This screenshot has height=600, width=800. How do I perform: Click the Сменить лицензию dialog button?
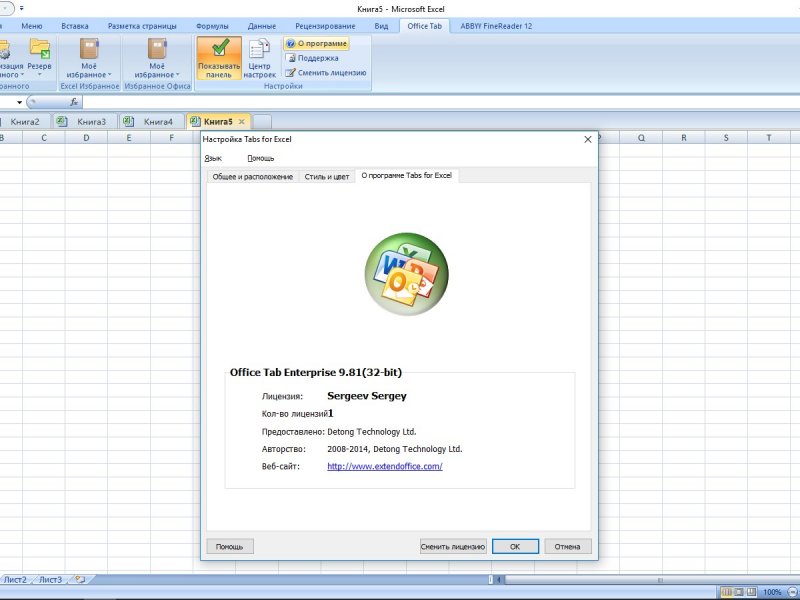[x=453, y=546]
